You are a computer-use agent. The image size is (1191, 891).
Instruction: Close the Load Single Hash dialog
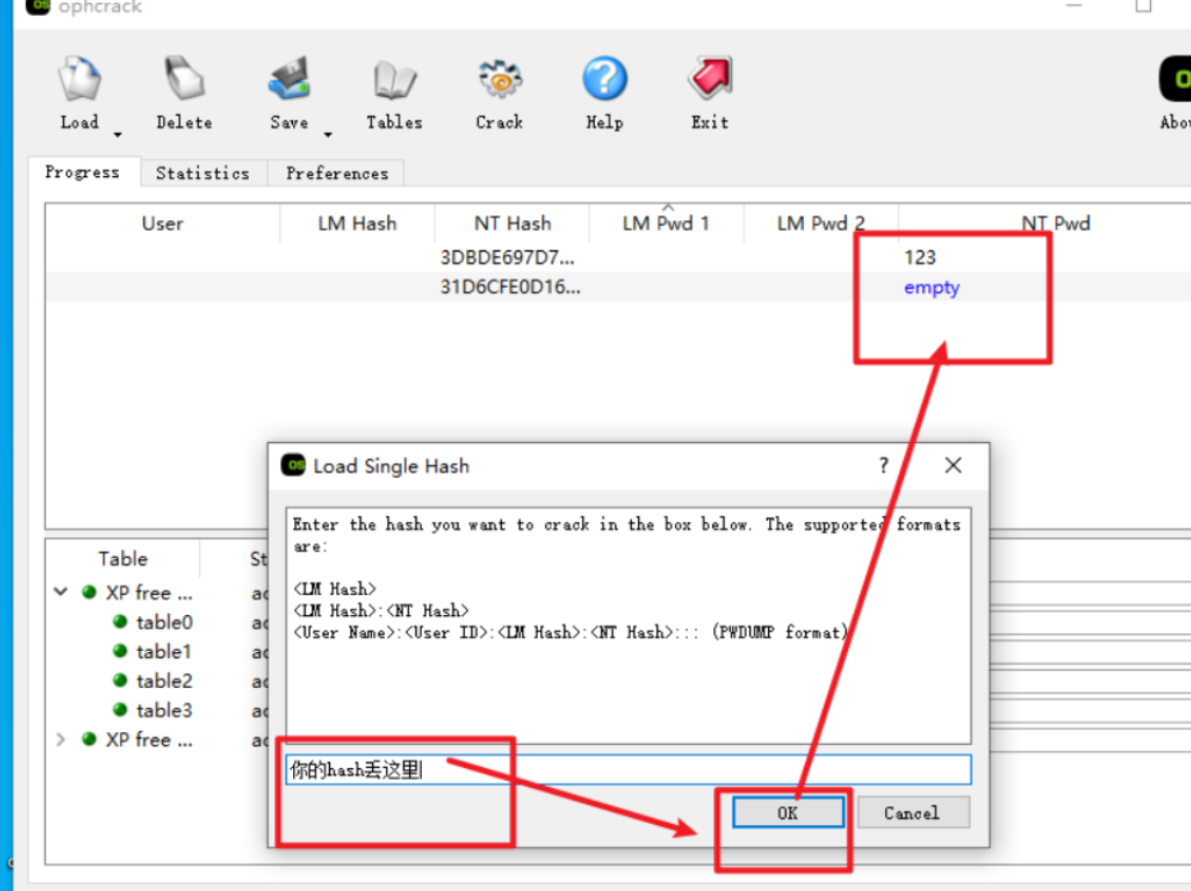(x=953, y=465)
